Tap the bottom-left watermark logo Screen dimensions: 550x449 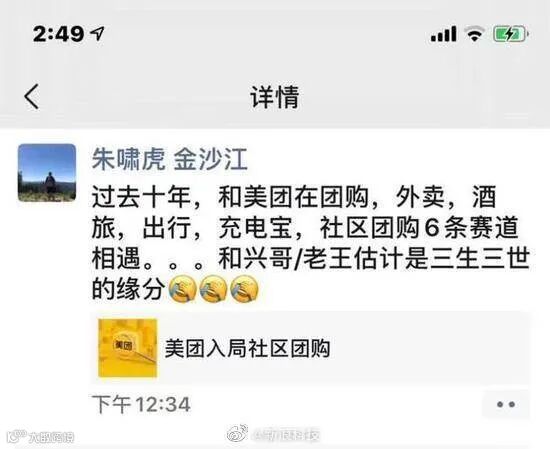[x=18, y=436]
